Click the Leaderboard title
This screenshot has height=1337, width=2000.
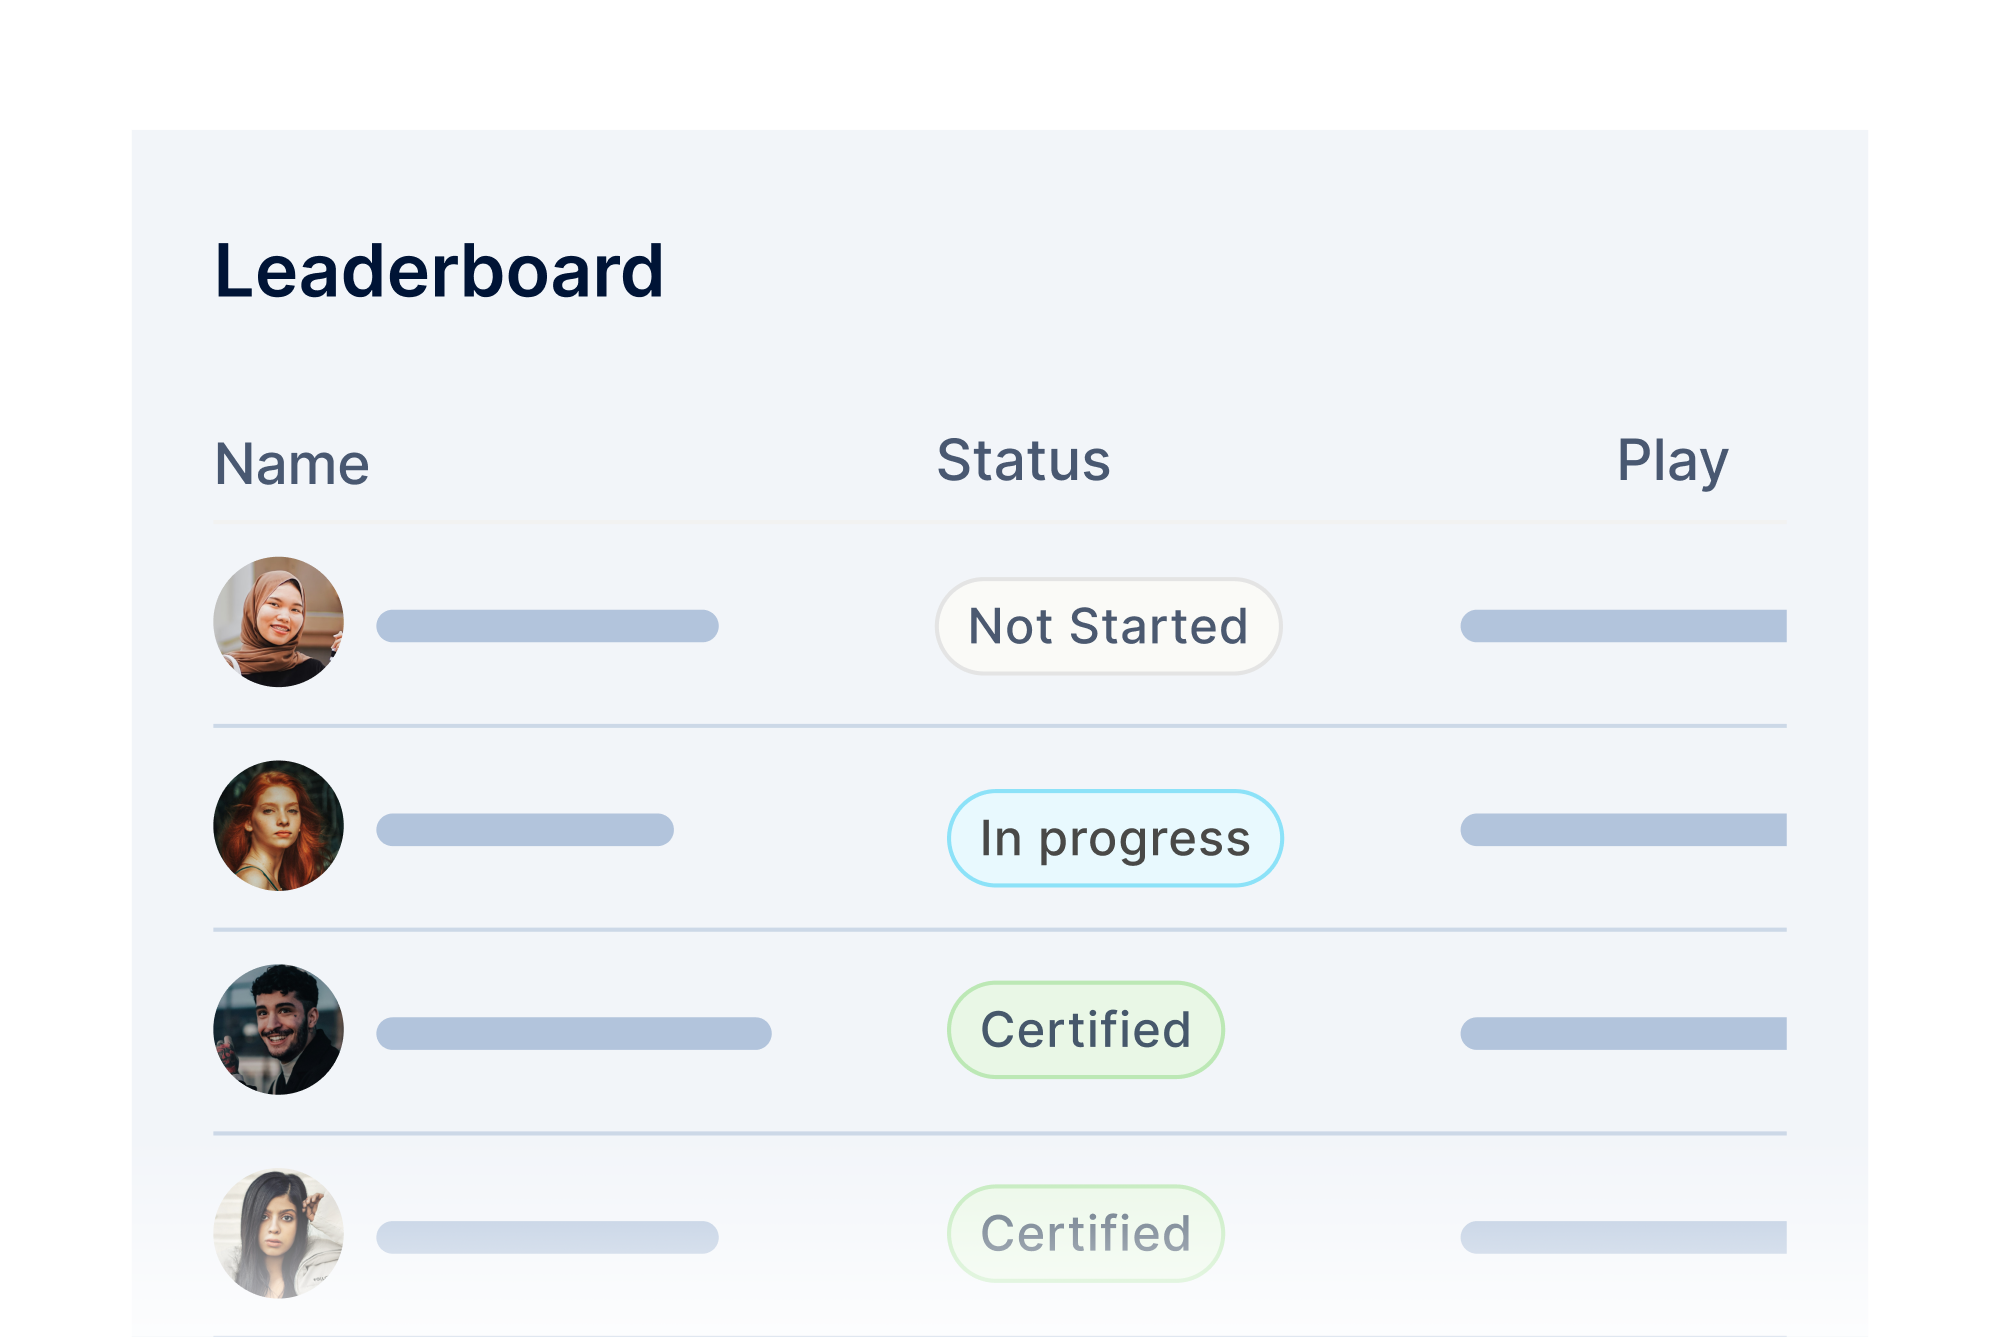tap(439, 271)
